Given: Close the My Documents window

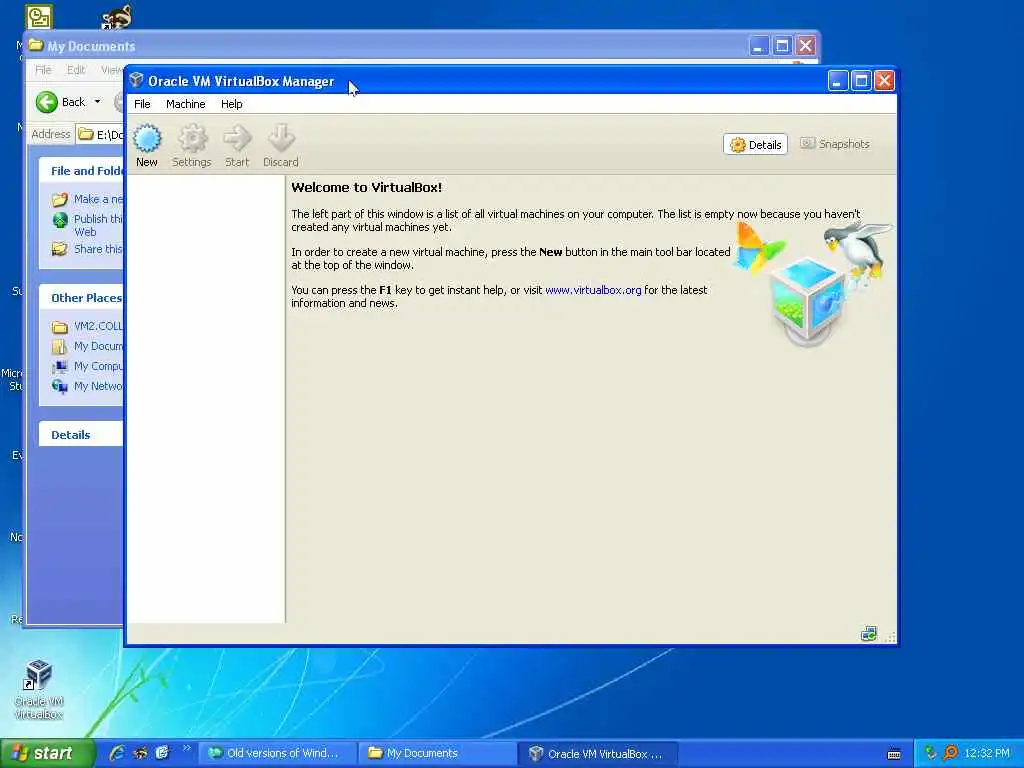Looking at the screenshot, I should click(806, 46).
